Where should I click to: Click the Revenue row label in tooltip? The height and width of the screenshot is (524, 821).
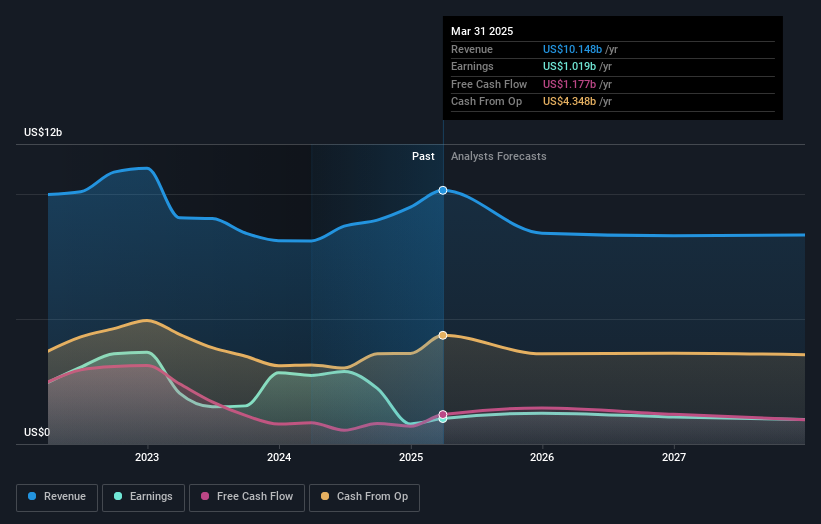tap(472, 49)
